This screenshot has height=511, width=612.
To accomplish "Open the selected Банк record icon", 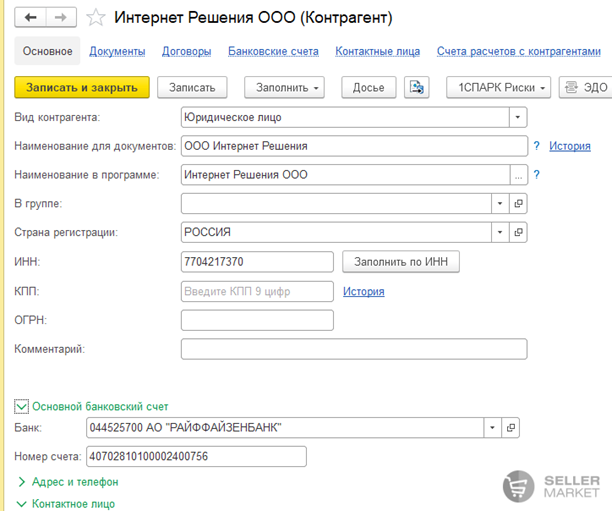I will pyautogui.click(x=511, y=428).
